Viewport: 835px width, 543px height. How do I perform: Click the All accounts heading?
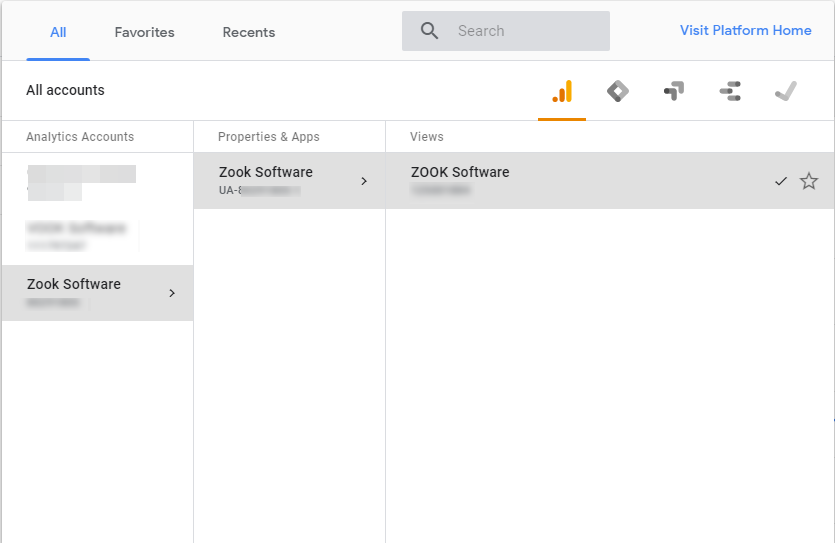[x=66, y=90]
